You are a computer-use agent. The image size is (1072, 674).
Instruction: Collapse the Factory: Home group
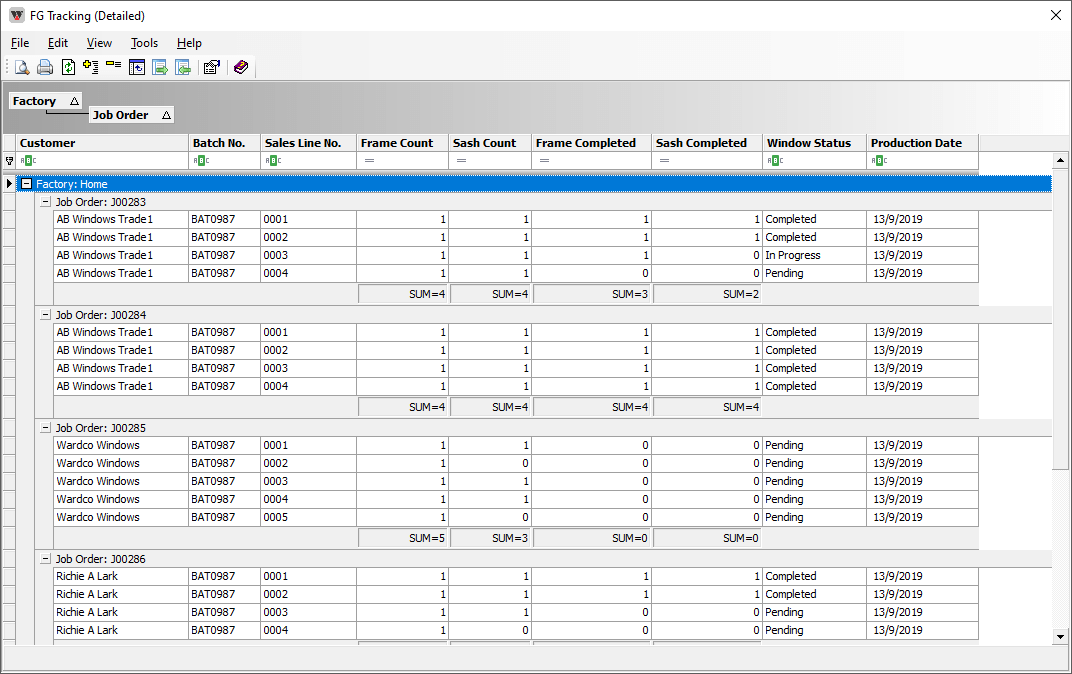pos(26,184)
